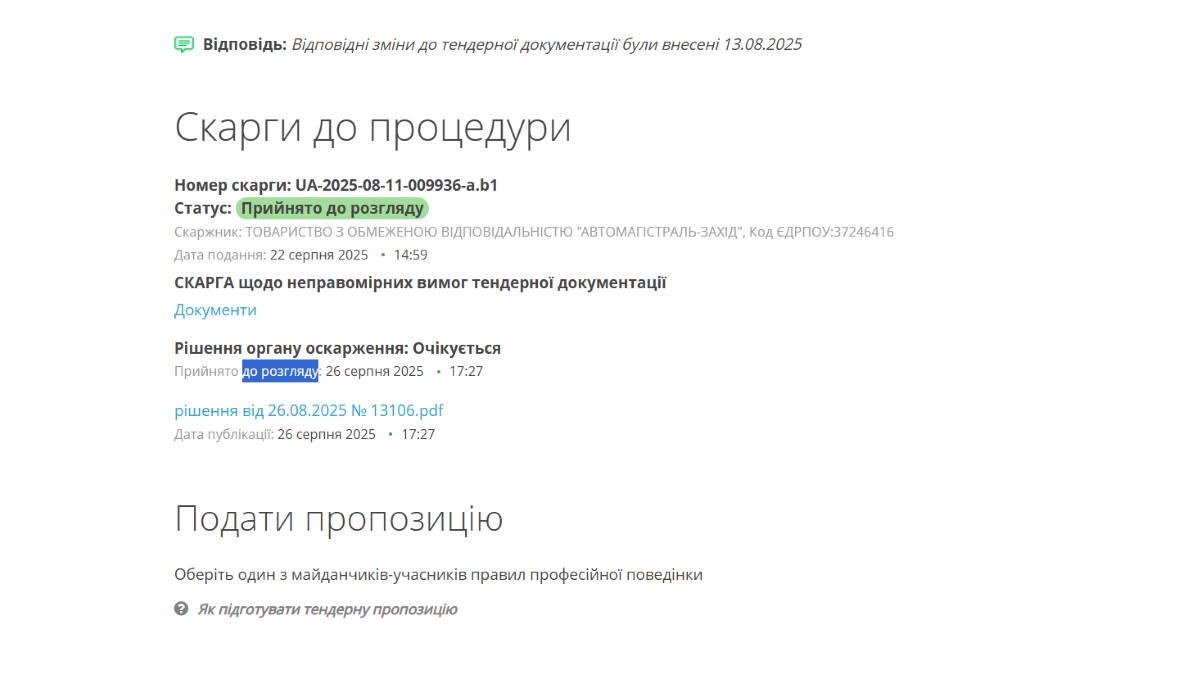Click the СКАРГА щодо неправомірних вимог title
The height and width of the screenshot is (675, 1200).
click(x=420, y=283)
